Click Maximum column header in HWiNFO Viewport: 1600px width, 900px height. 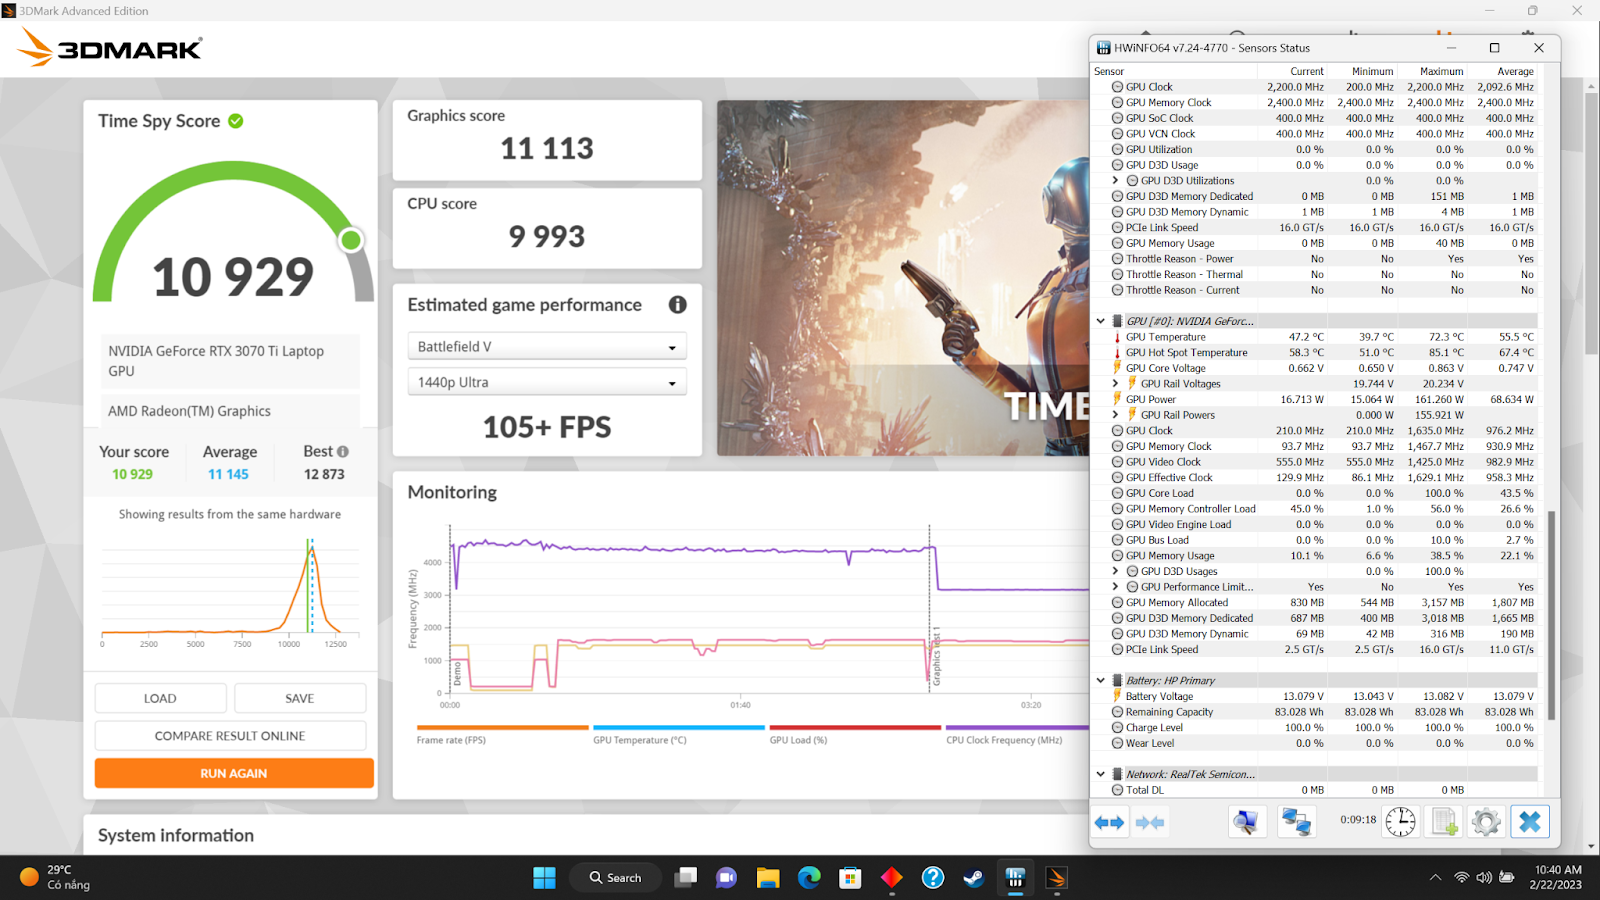[x=1432, y=71]
